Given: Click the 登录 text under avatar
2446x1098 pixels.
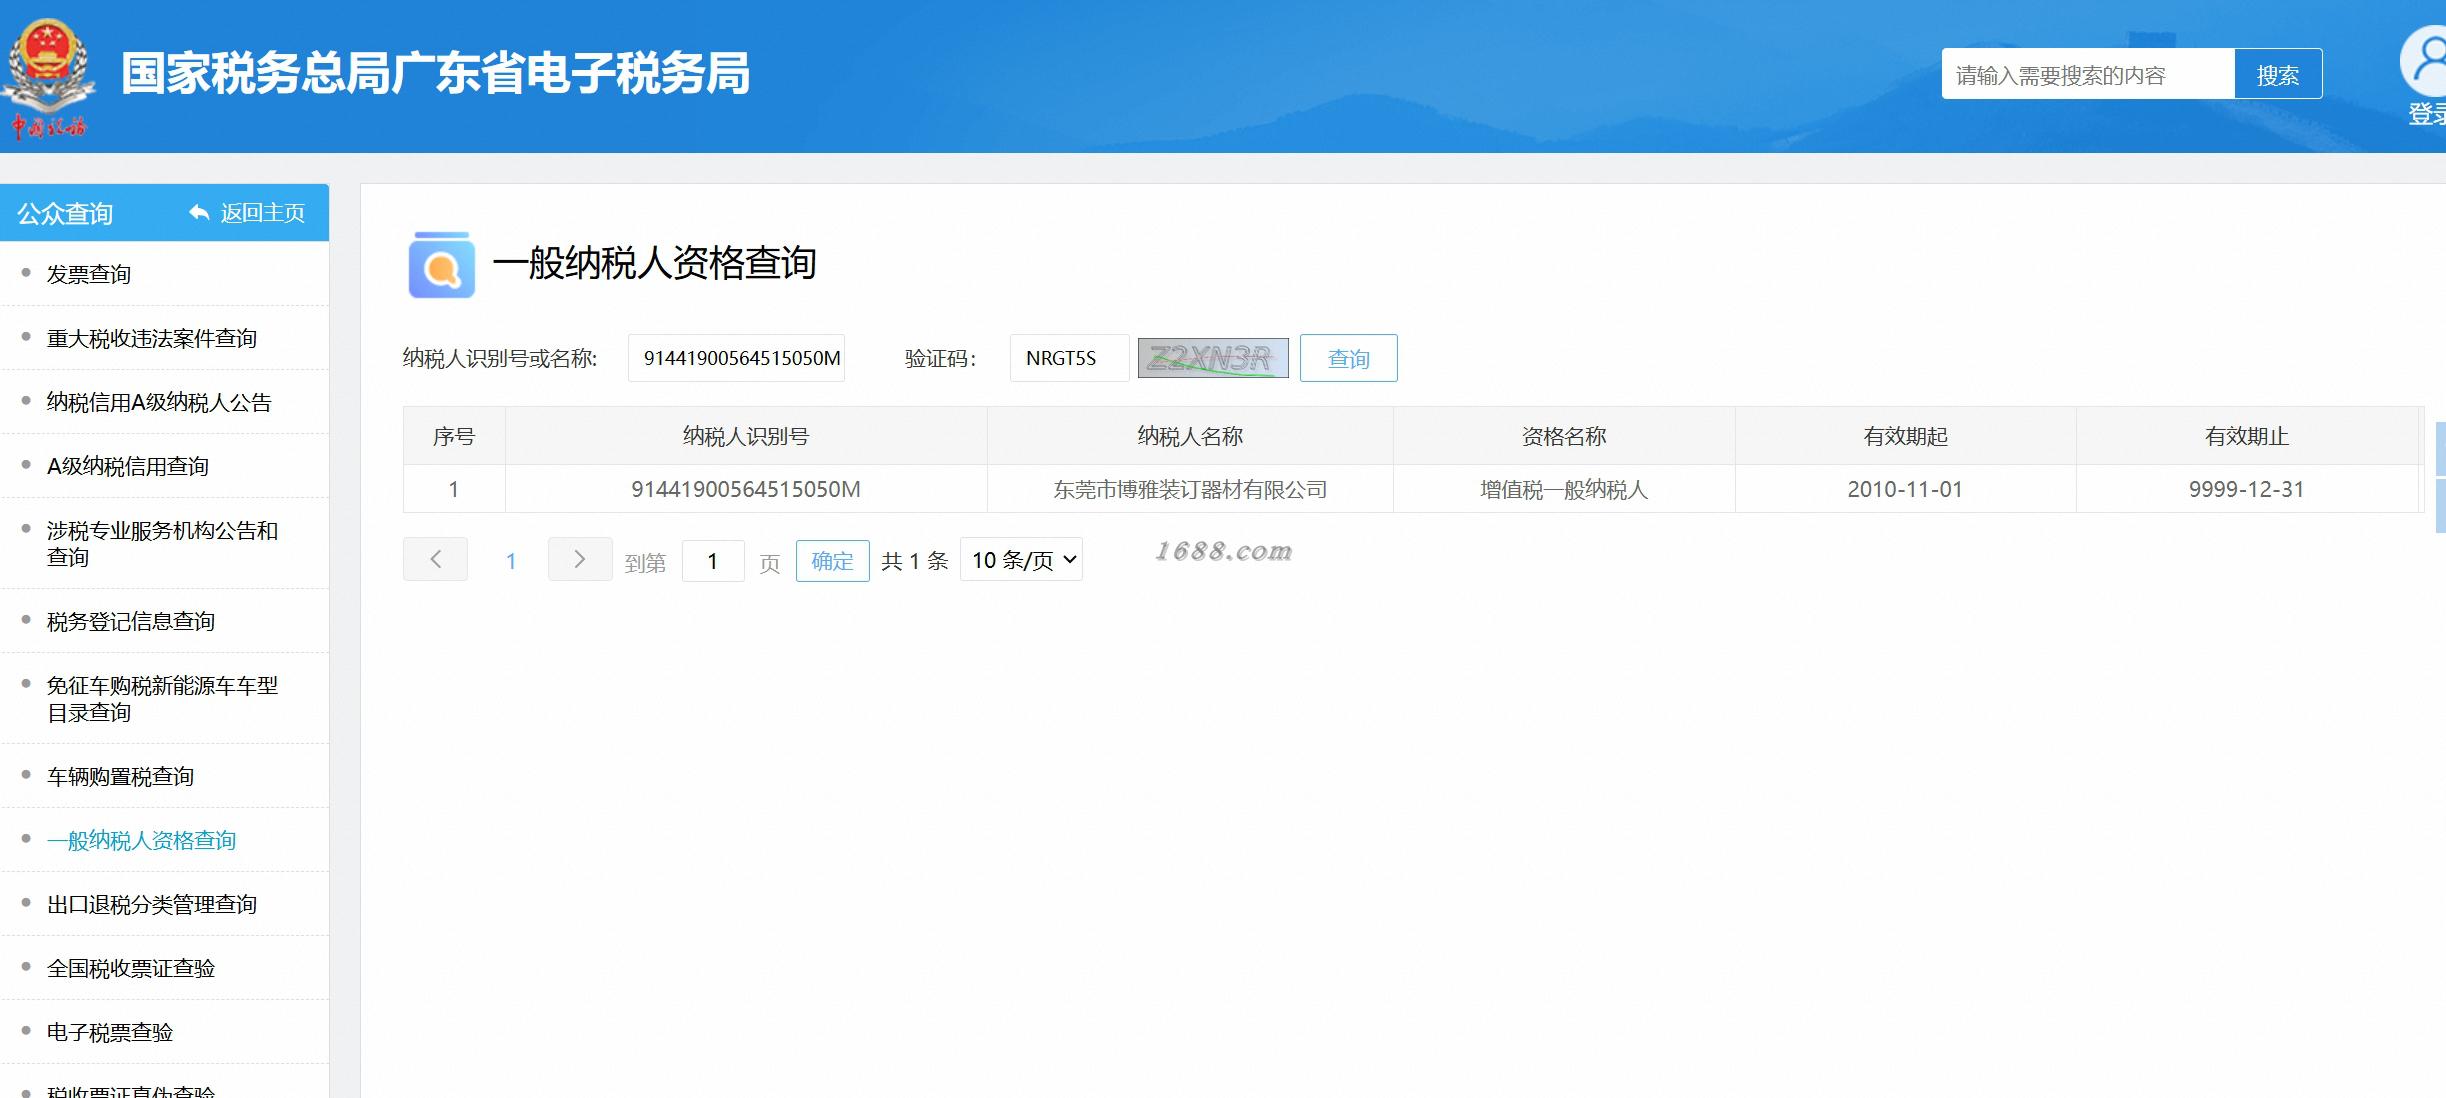Looking at the screenshot, I should (2427, 114).
